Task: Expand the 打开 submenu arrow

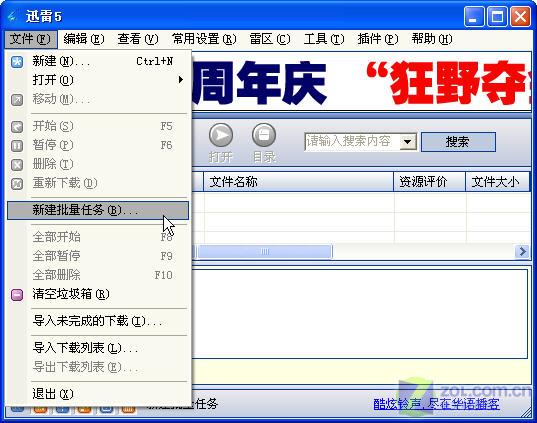Action: pos(181,80)
